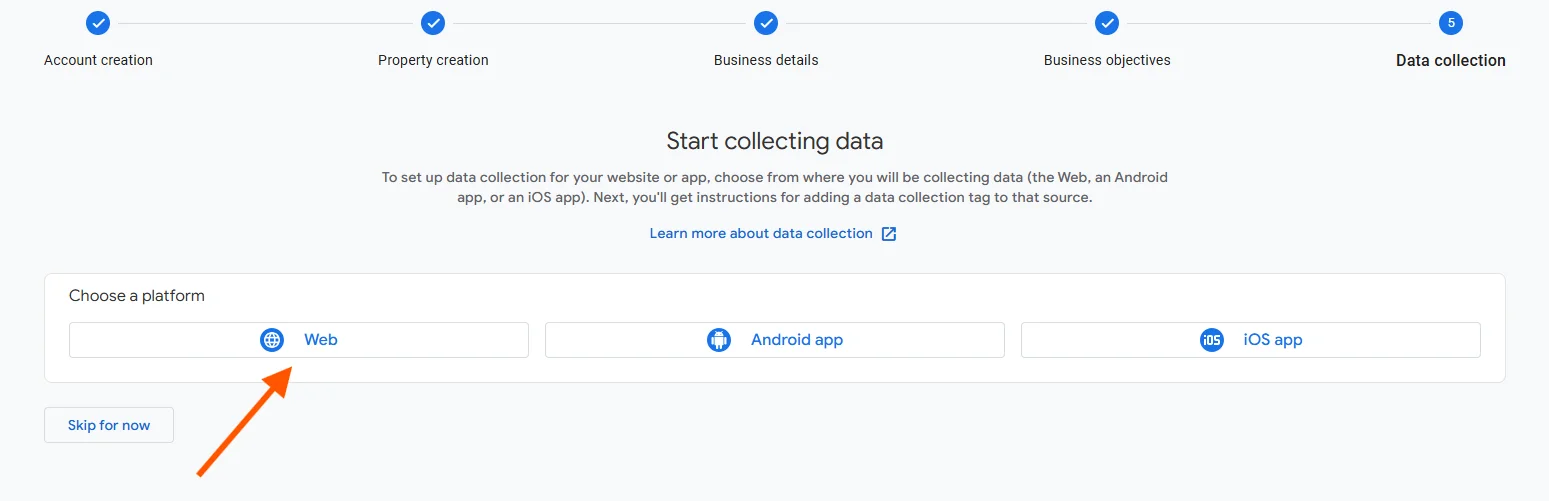Open the Property creation step label

coord(433,60)
